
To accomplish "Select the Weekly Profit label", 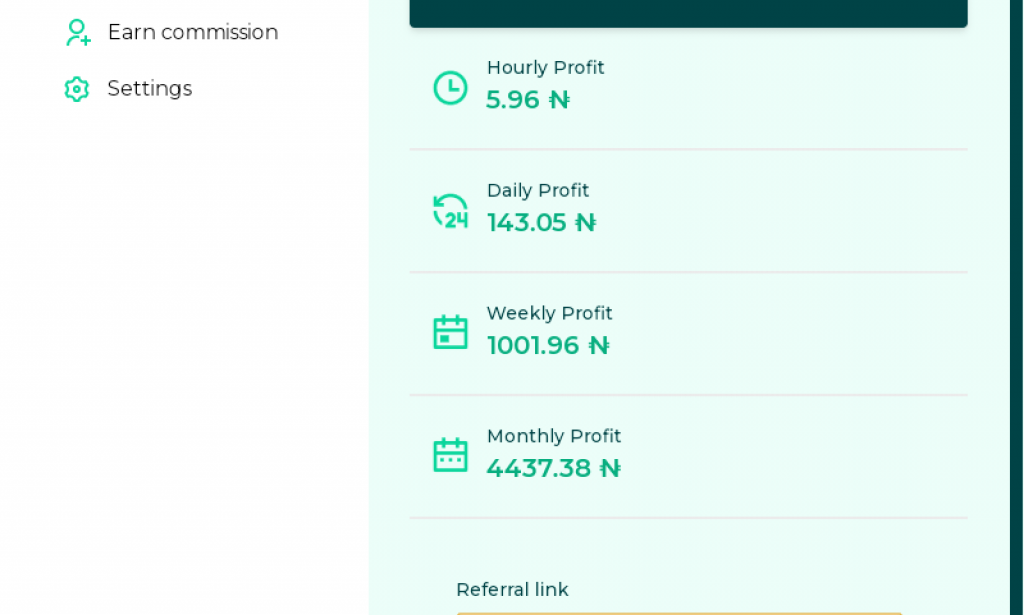I will point(549,314).
